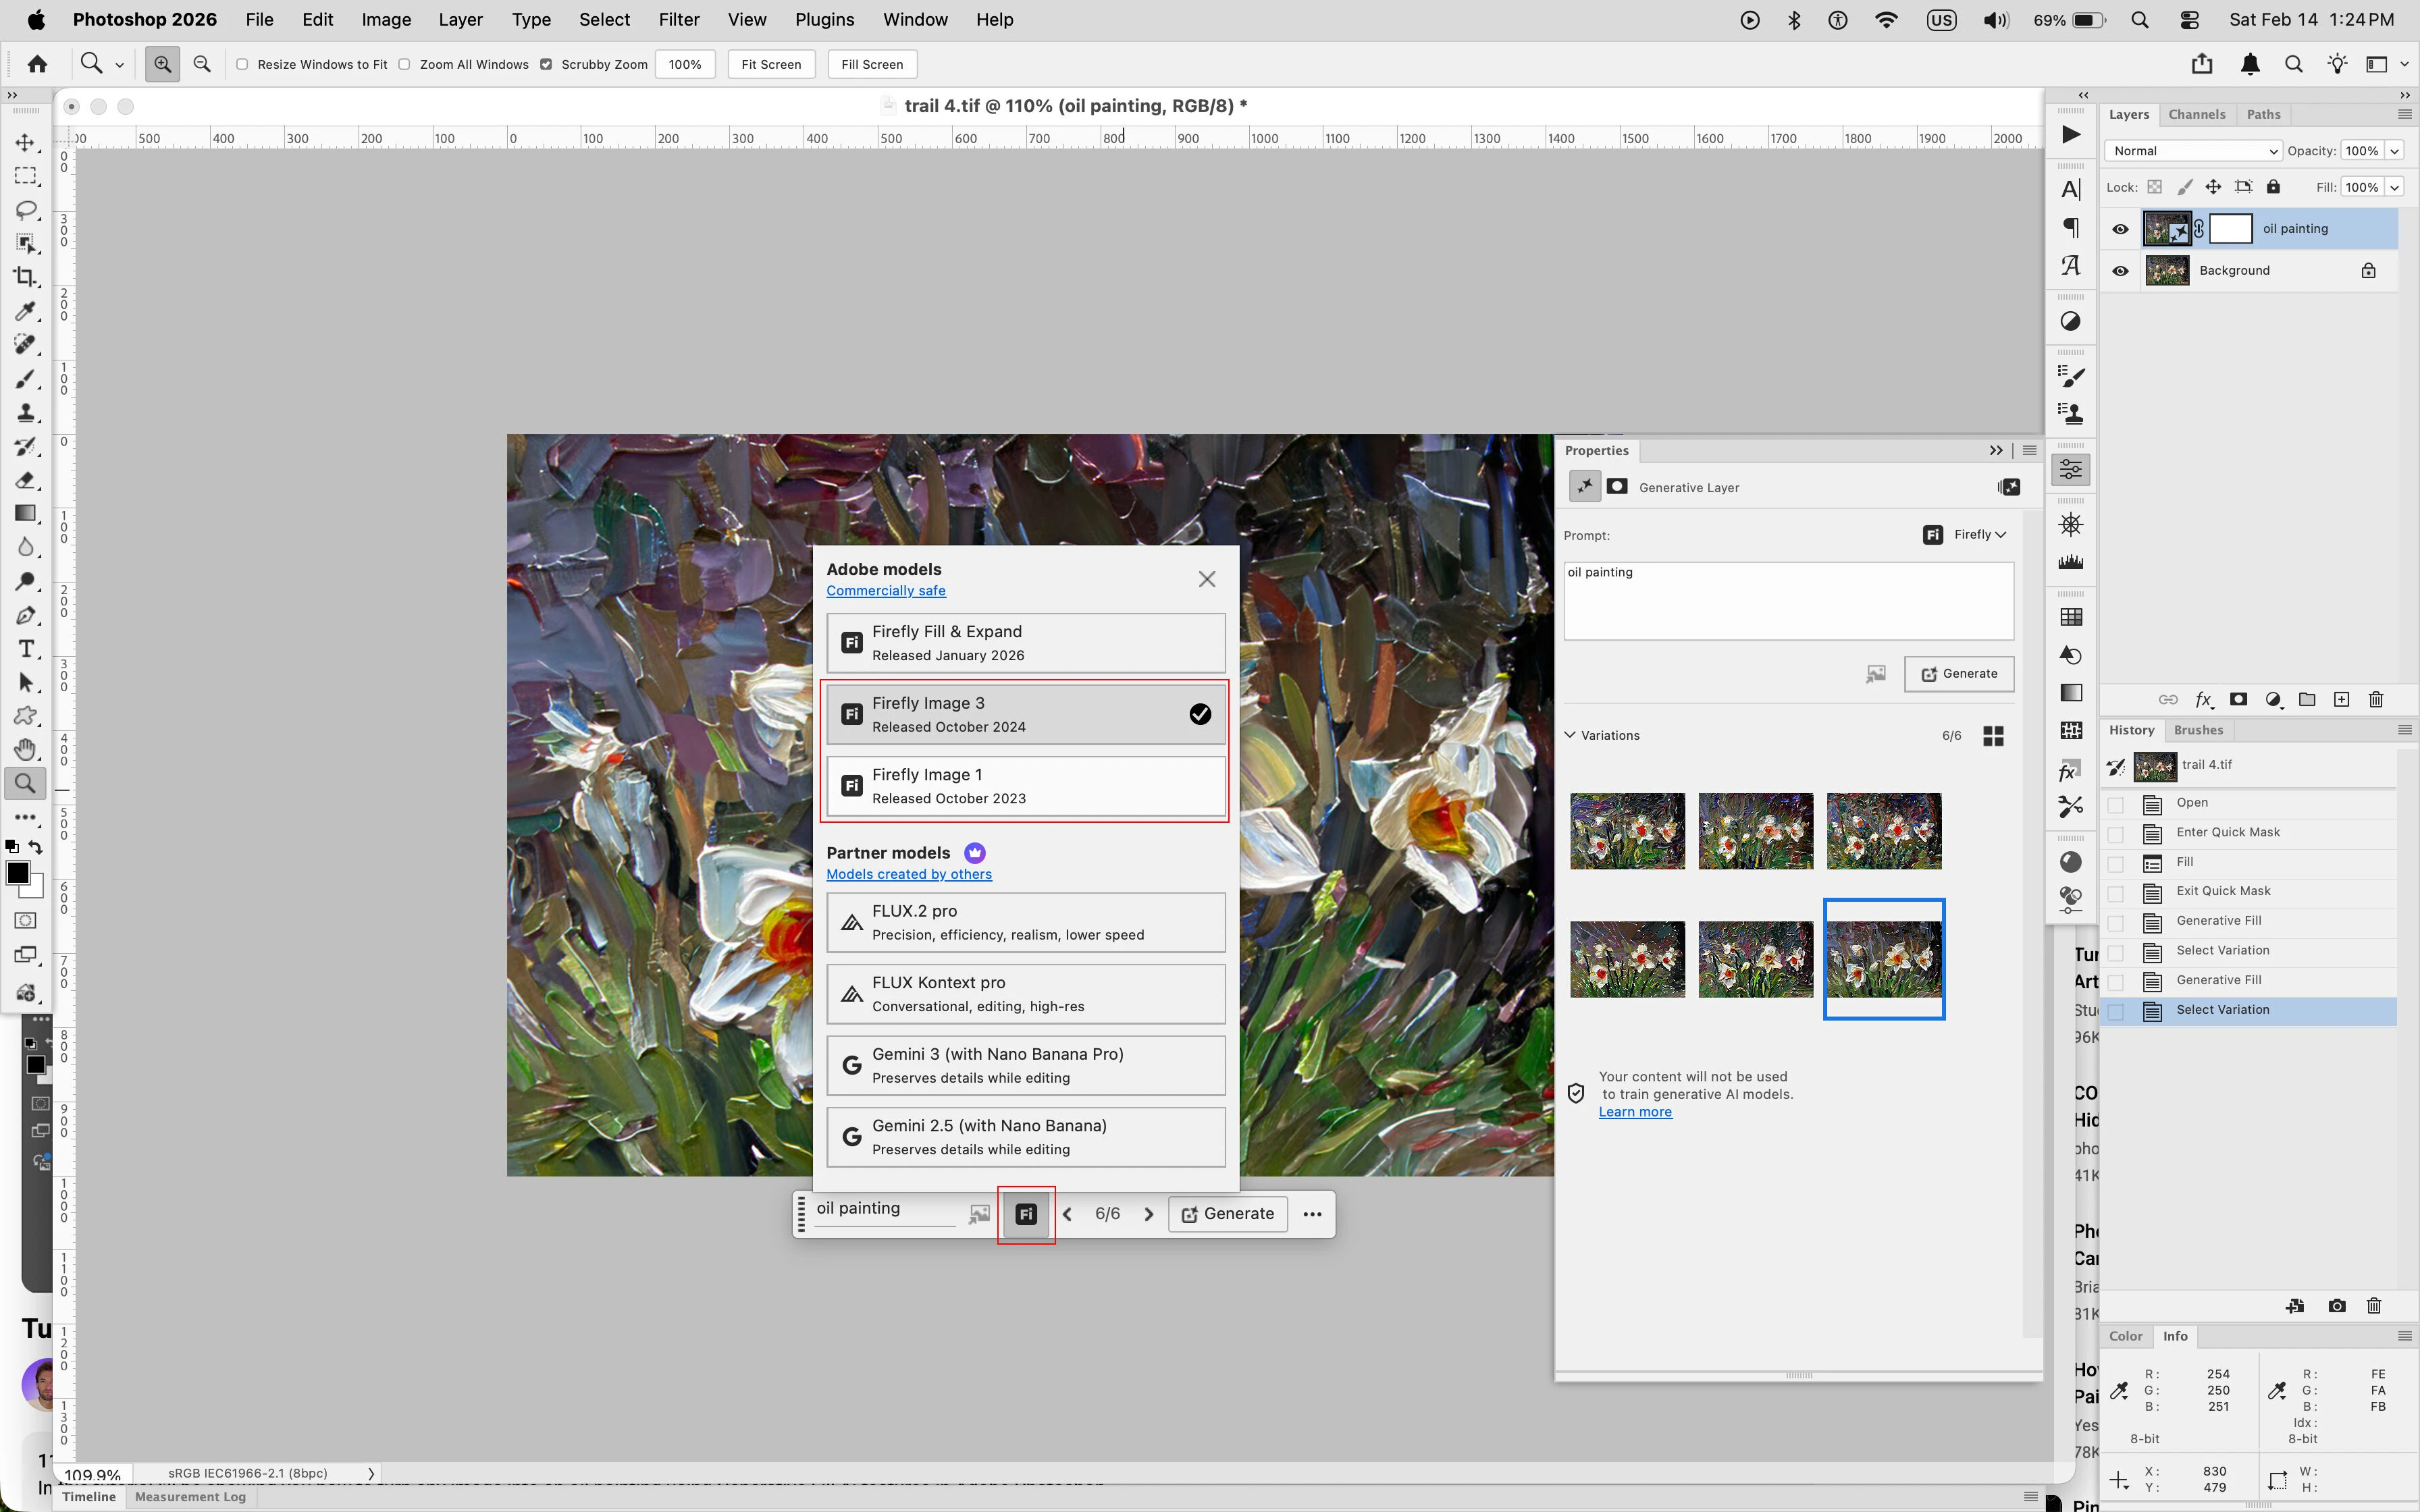Click the Commercially safe link
Screen dimensions: 2420x1512
pos(885,591)
